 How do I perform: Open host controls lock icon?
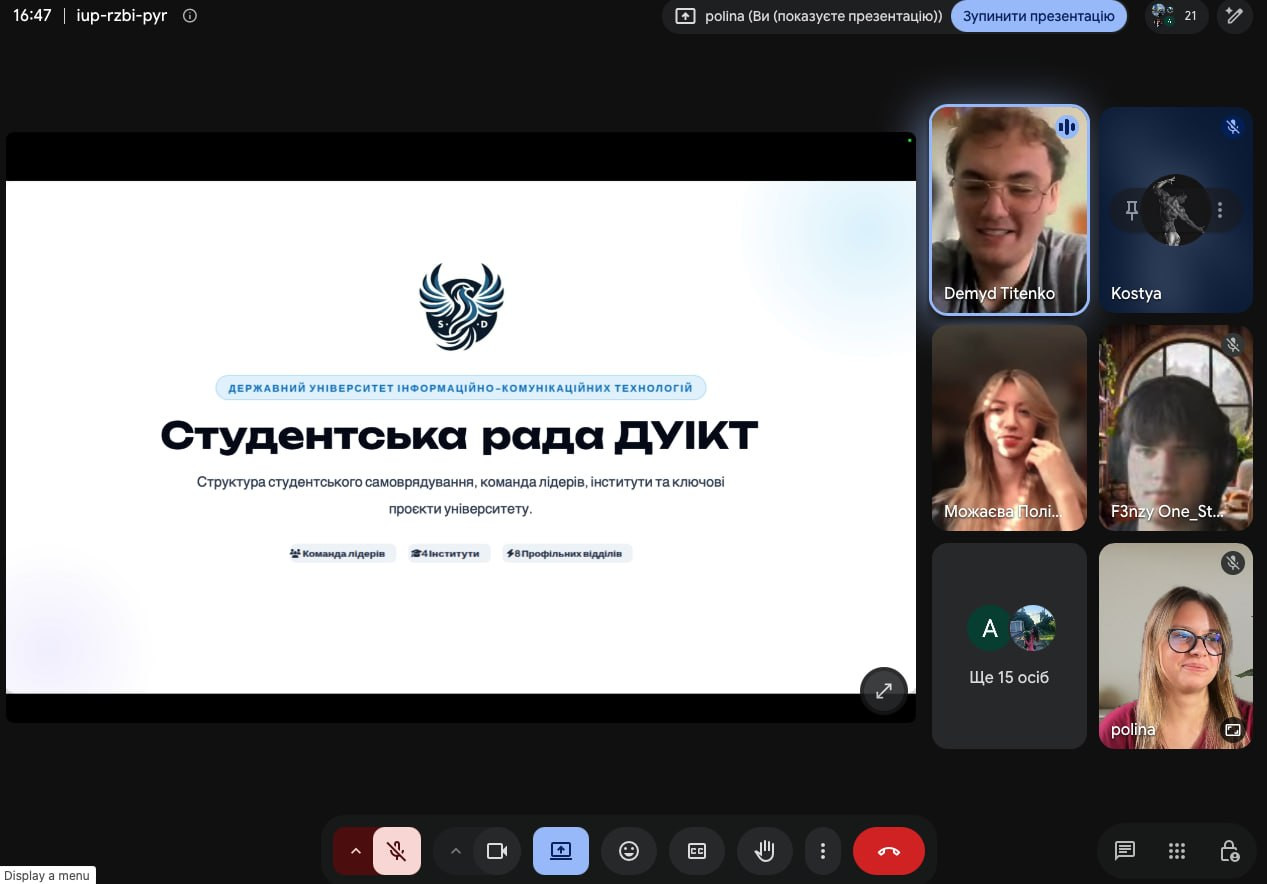[1230, 851]
